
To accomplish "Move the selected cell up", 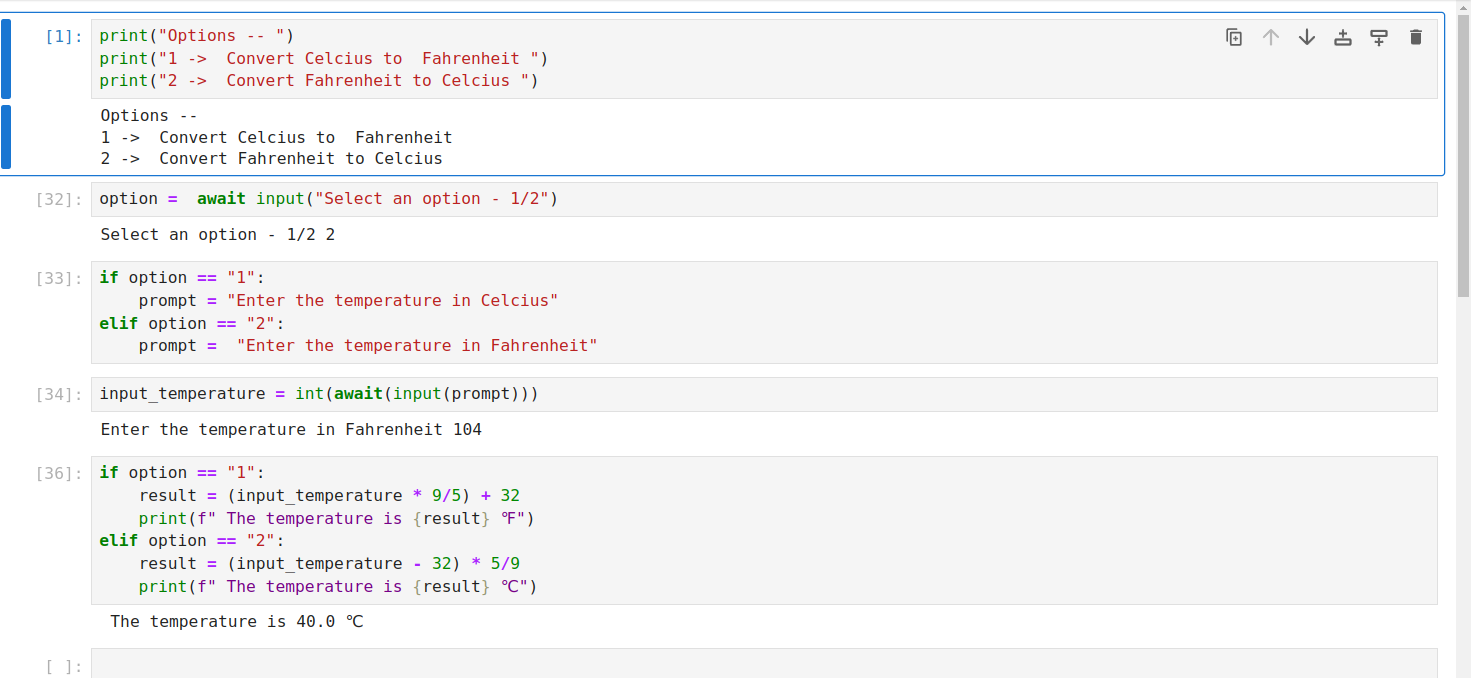I will (x=1270, y=36).
